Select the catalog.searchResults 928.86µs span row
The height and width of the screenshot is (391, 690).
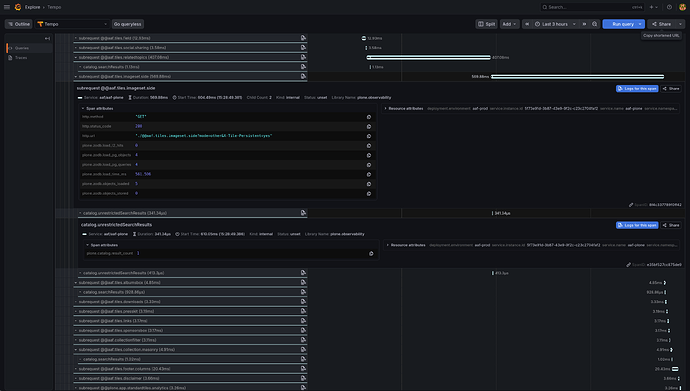pyautogui.click(x=192, y=292)
